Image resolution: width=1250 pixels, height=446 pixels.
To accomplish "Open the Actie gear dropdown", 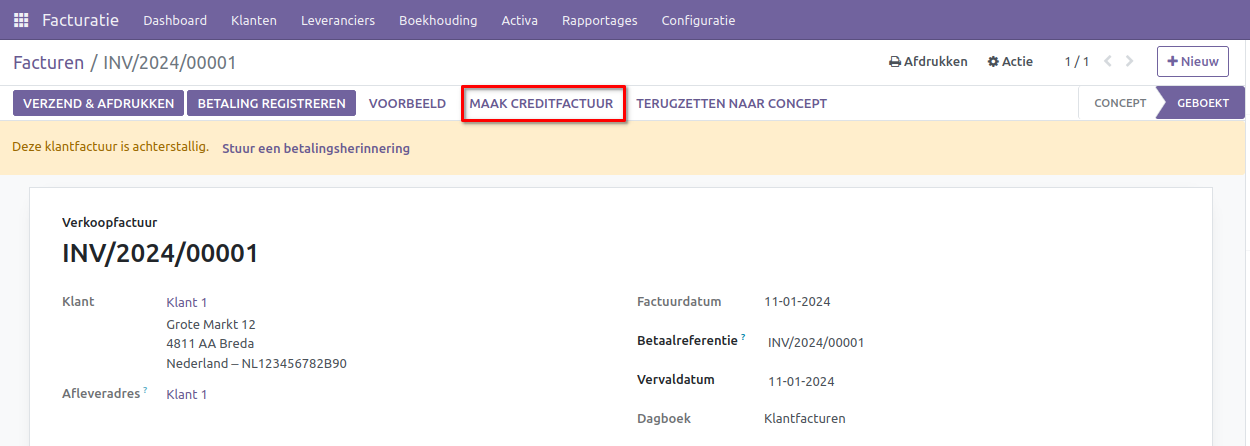I will coord(1010,62).
